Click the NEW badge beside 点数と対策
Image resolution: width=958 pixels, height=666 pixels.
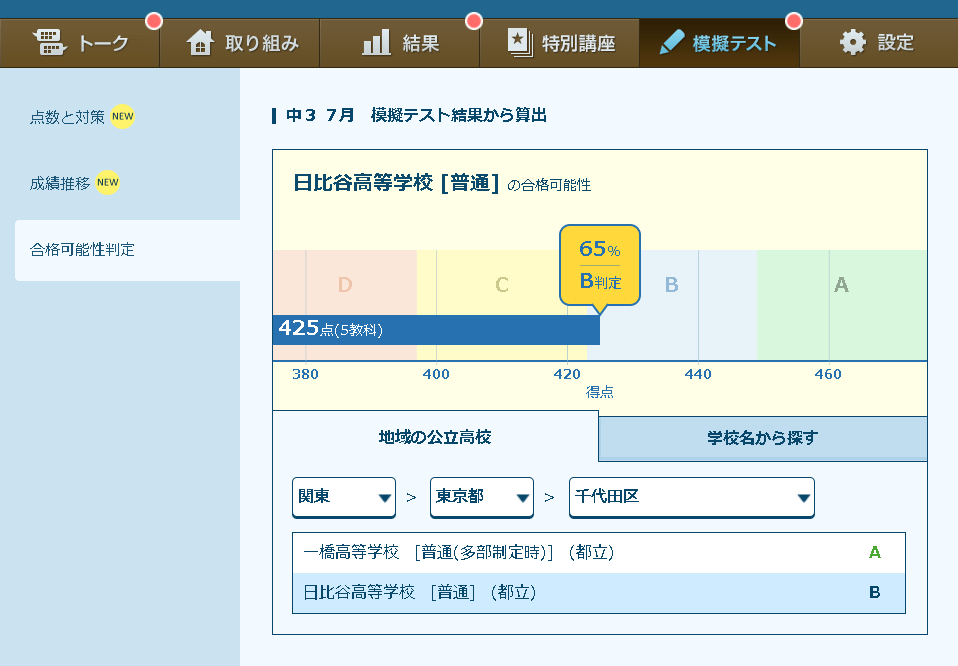click(122, 116)
